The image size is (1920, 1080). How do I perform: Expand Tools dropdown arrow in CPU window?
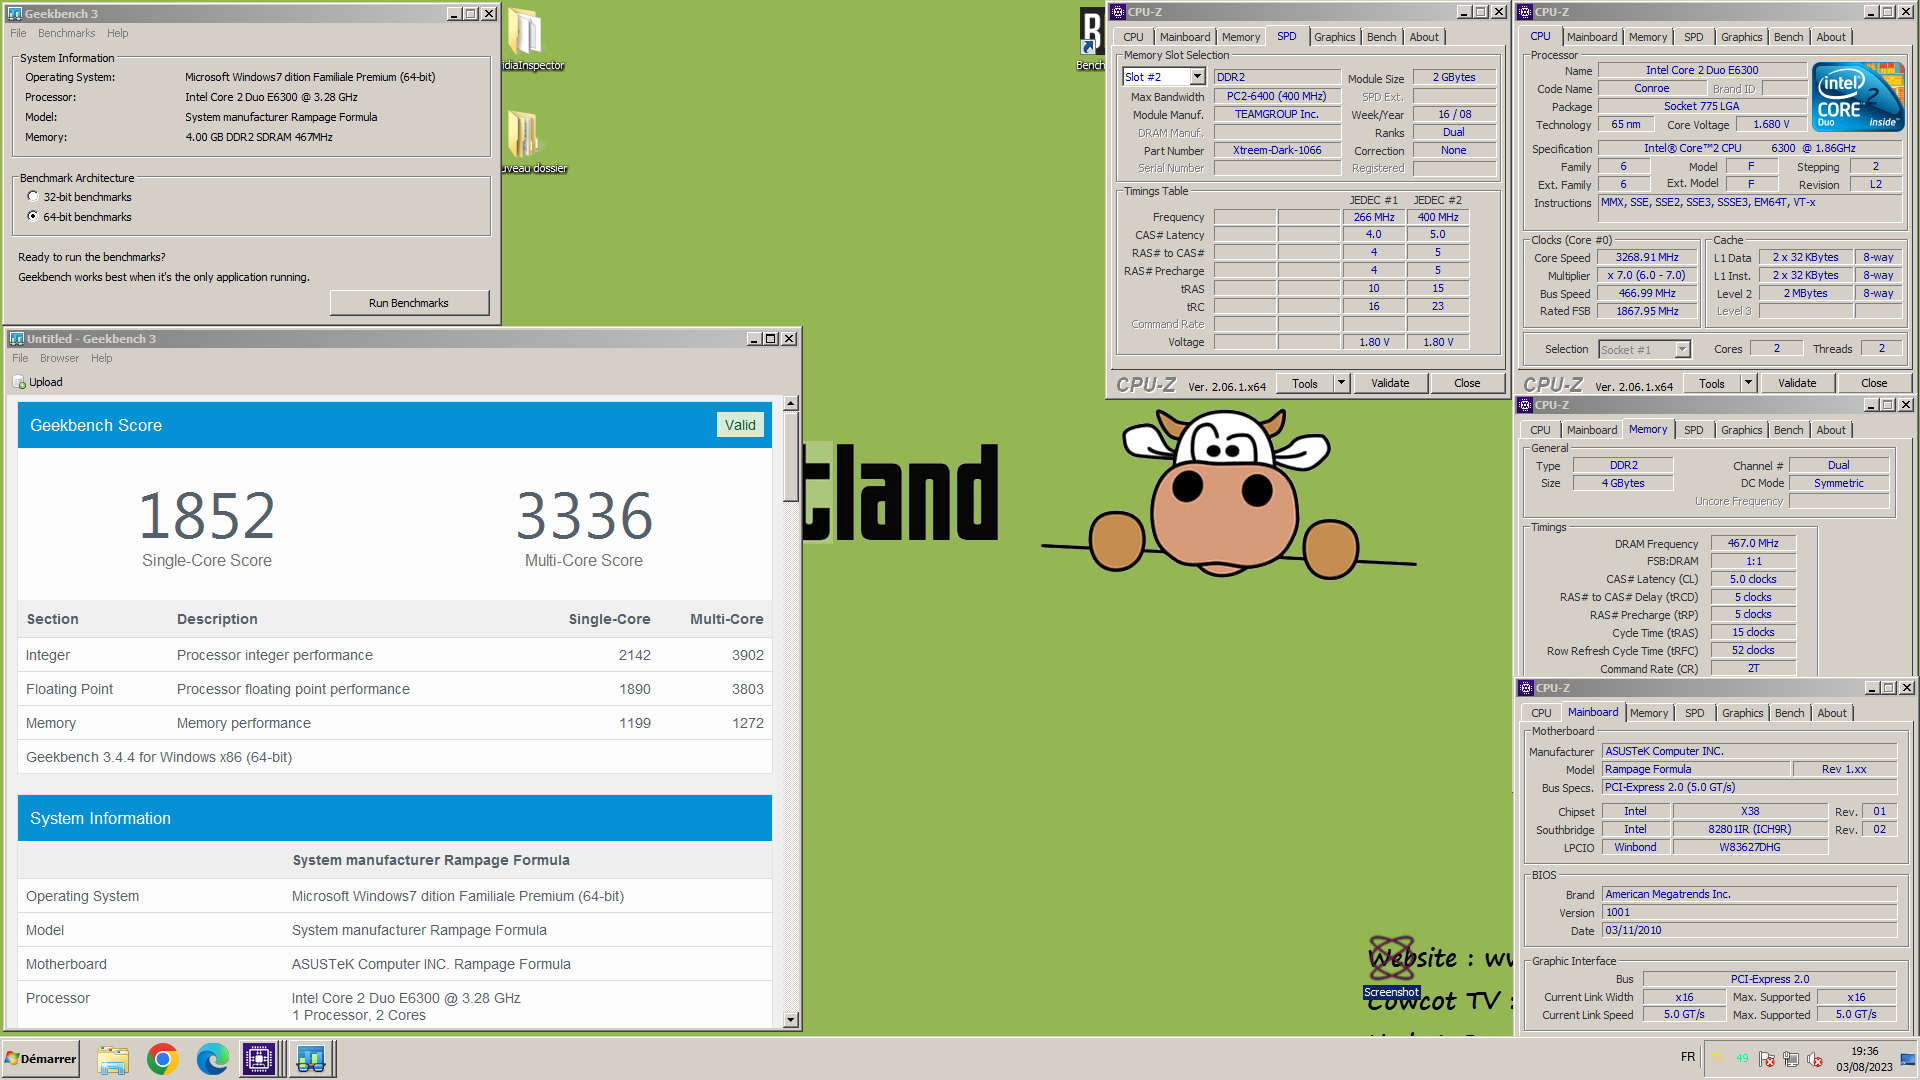(1748, 383)
